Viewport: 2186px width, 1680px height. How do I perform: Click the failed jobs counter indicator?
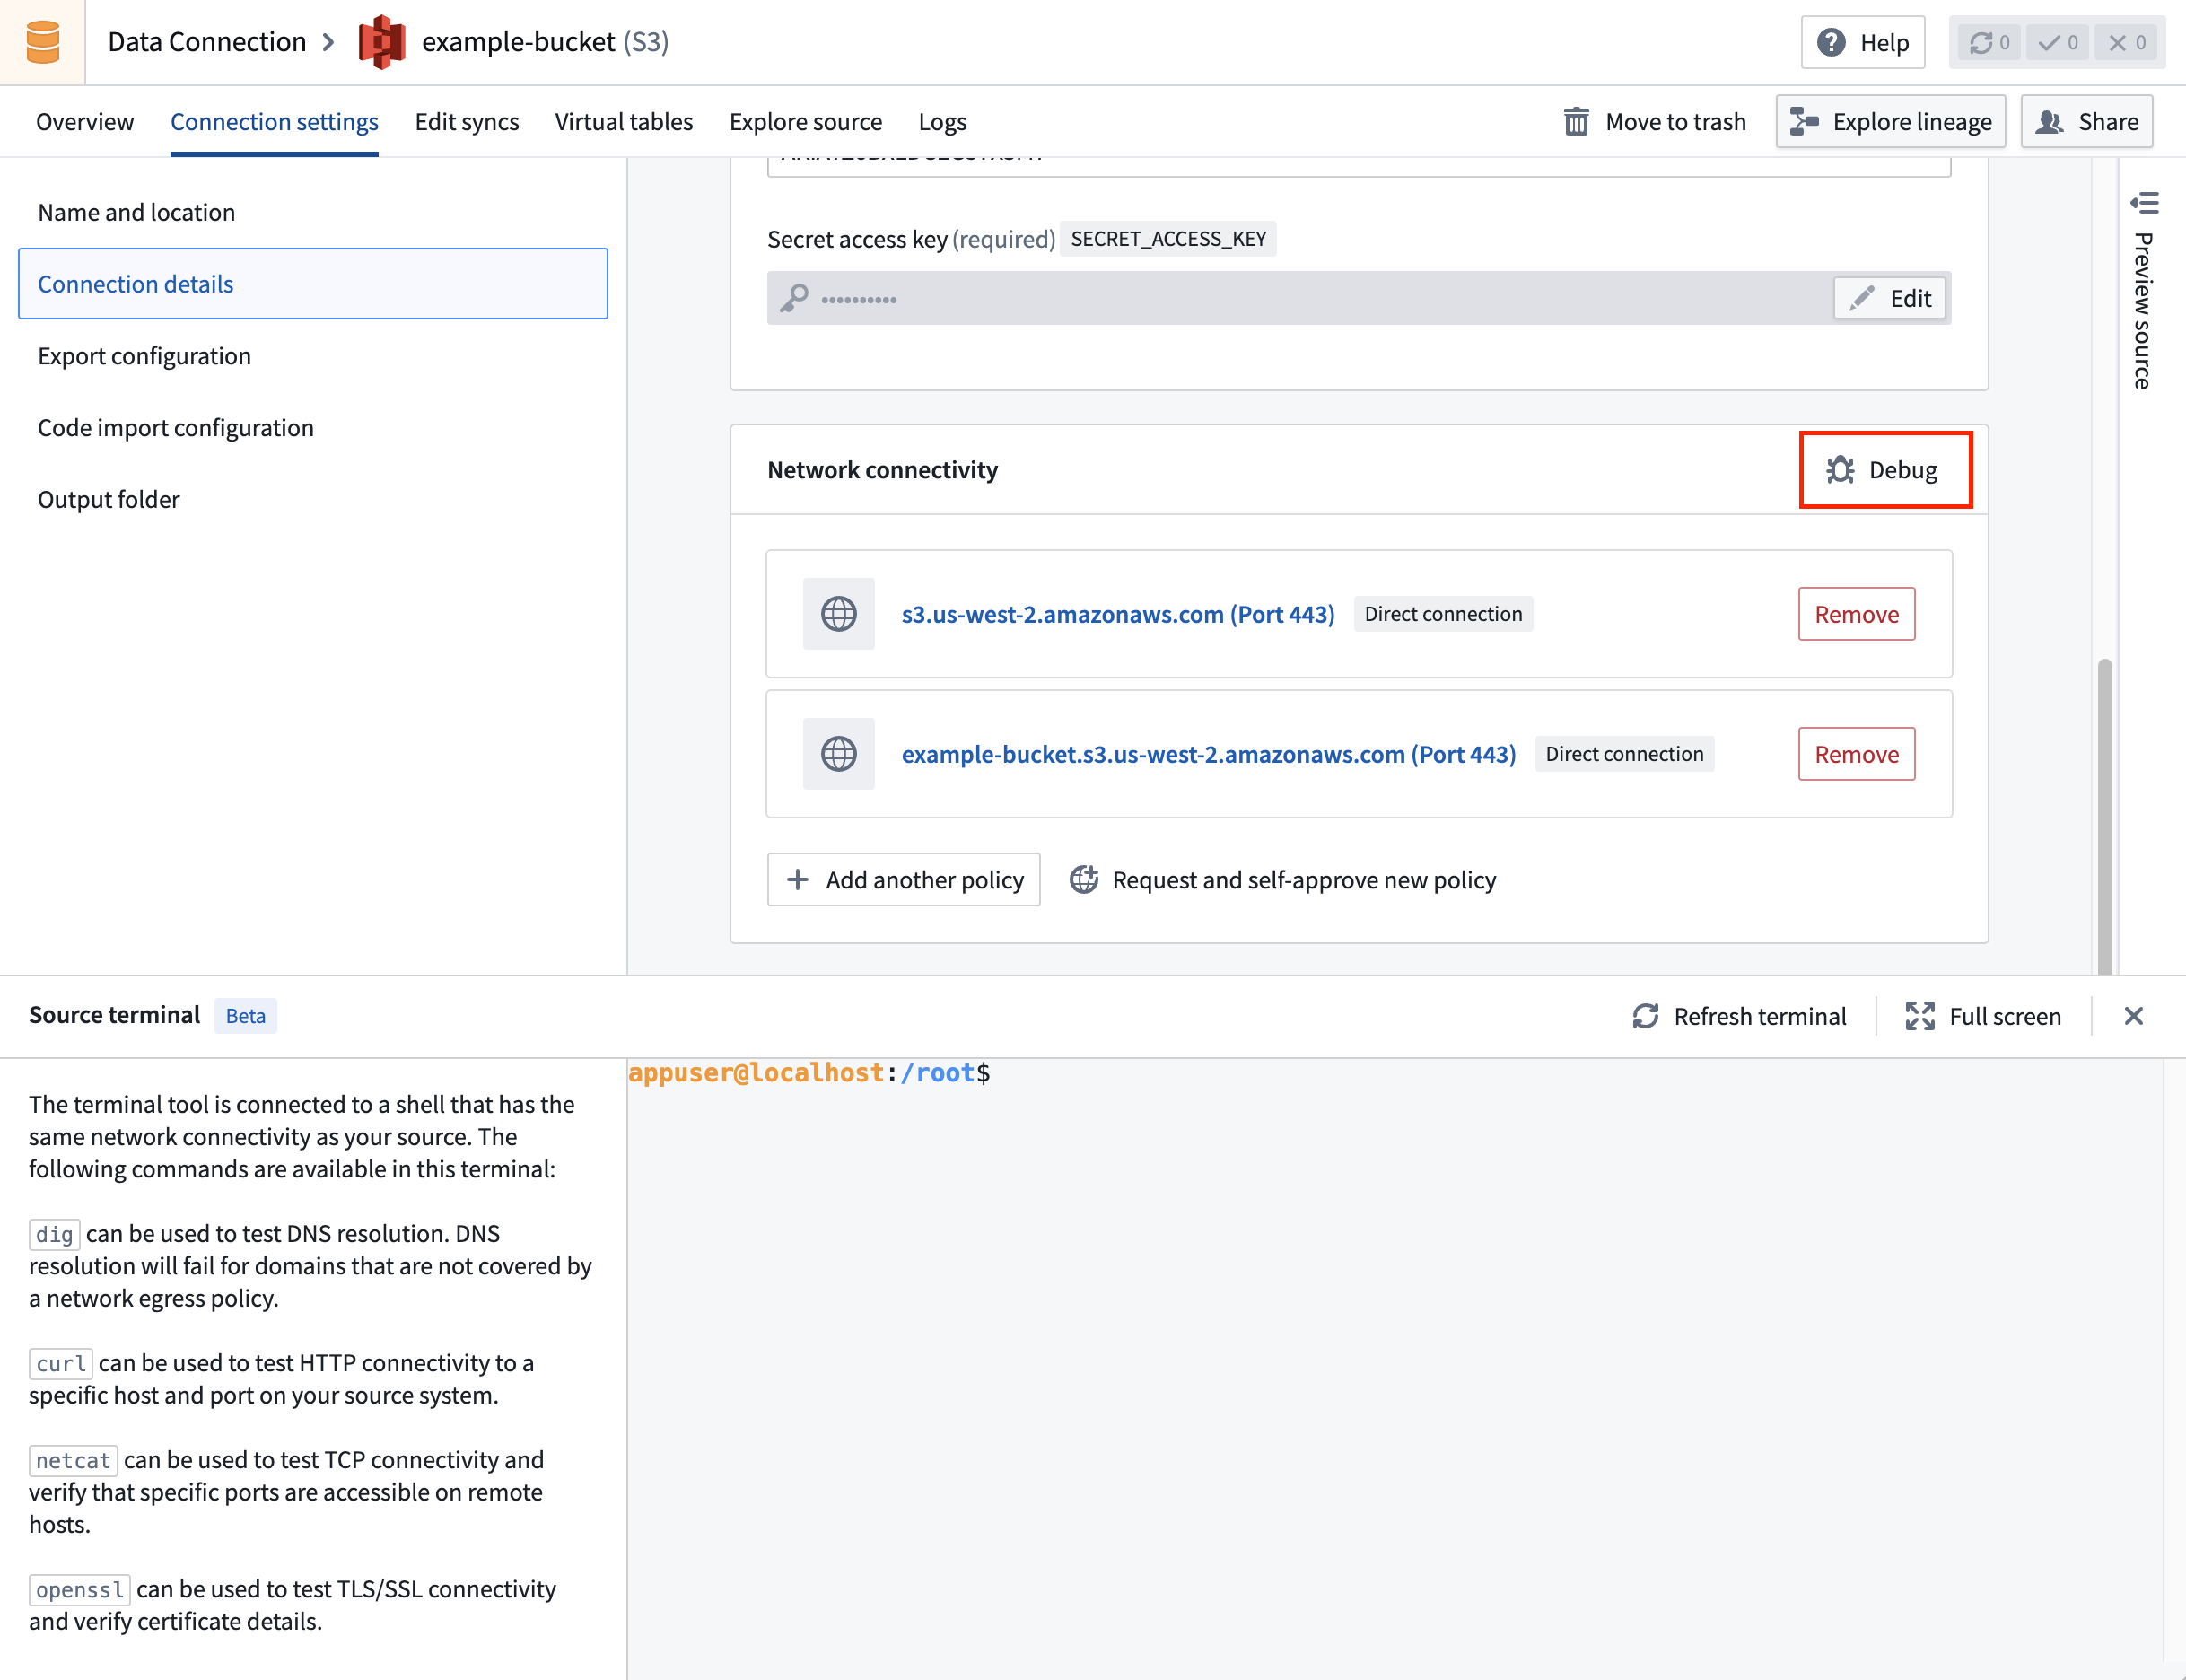click(x=2126, y=42)
